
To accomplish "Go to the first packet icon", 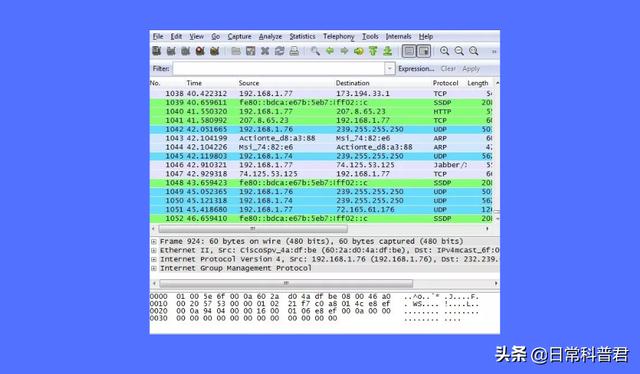I will click(x=373, y=51).
